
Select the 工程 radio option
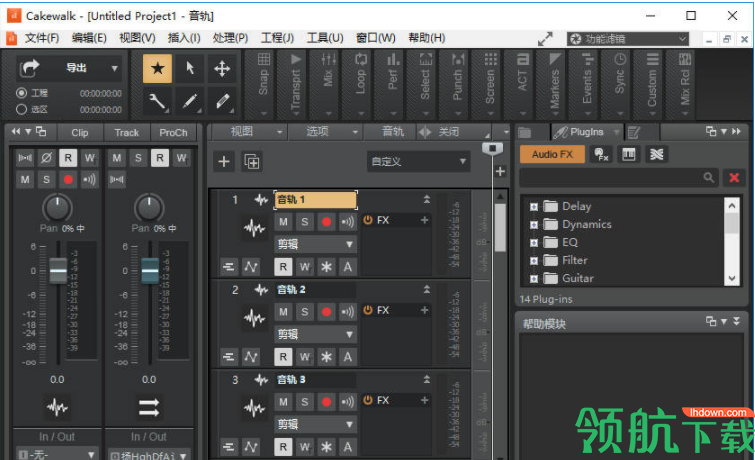21,93
